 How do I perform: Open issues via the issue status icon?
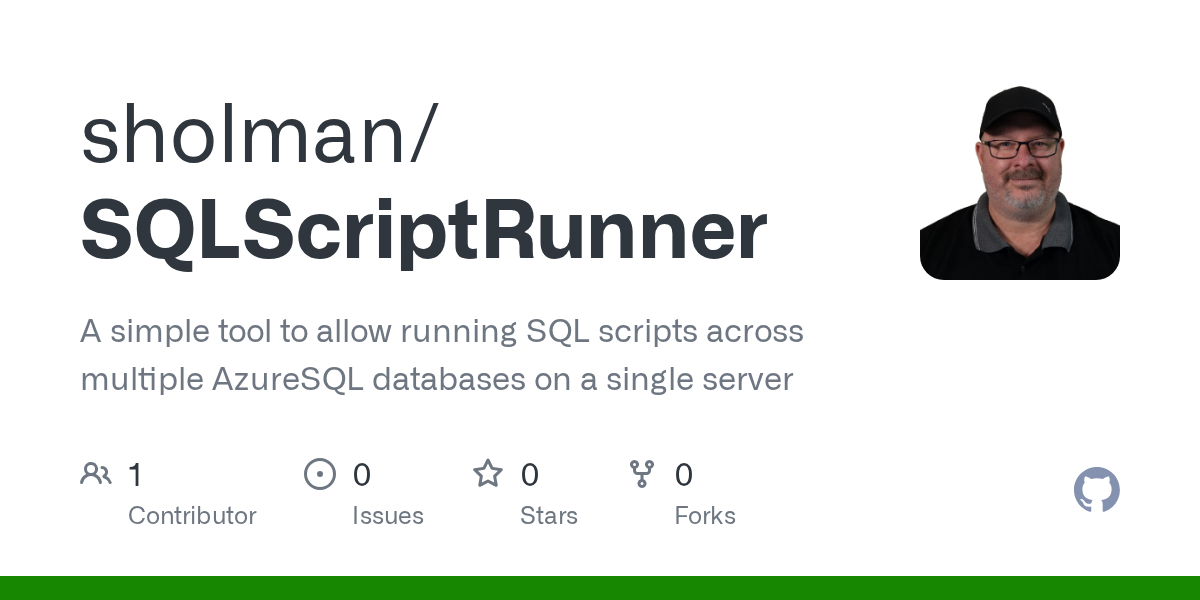pyautogui.click(x=320, y=474)
